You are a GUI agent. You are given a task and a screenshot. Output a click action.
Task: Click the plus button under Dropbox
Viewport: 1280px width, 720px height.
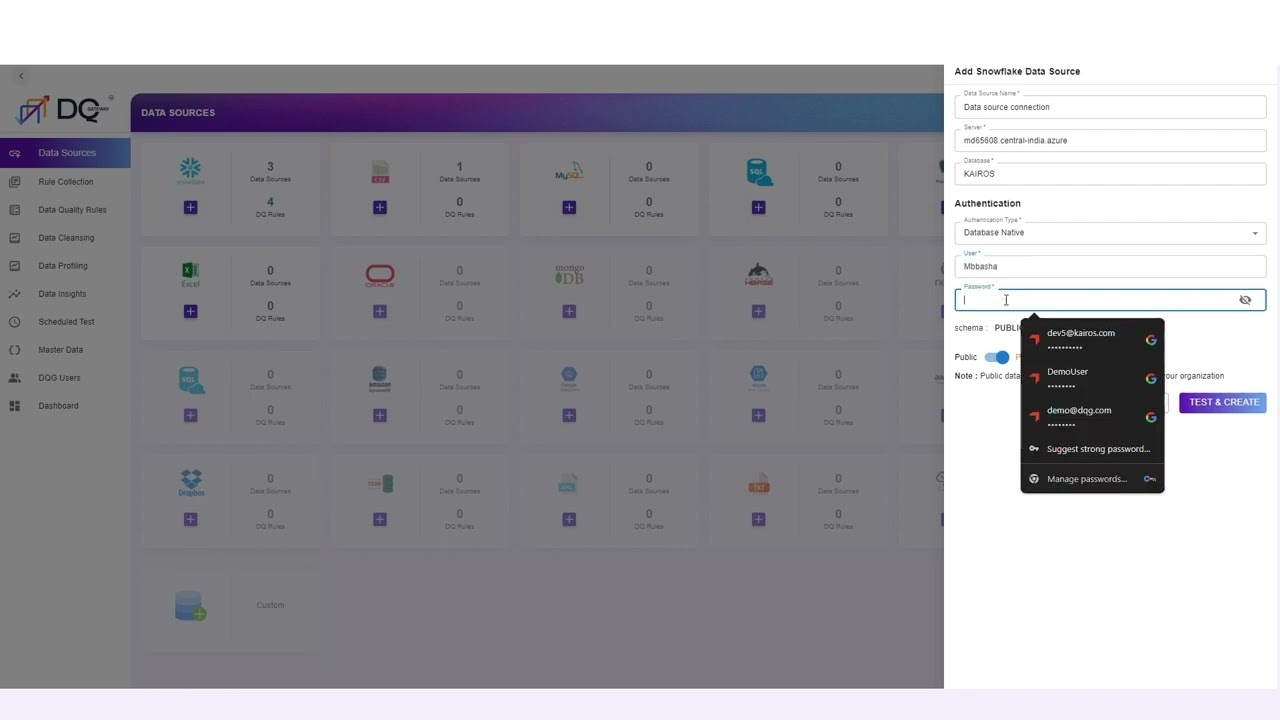tap(190, 519)
